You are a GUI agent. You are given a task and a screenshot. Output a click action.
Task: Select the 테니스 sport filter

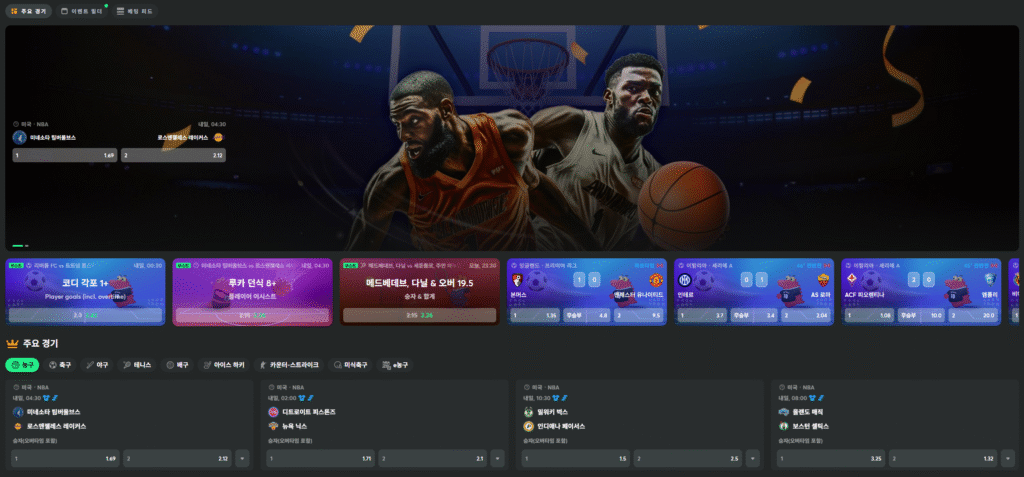click(x=136, y=365)
